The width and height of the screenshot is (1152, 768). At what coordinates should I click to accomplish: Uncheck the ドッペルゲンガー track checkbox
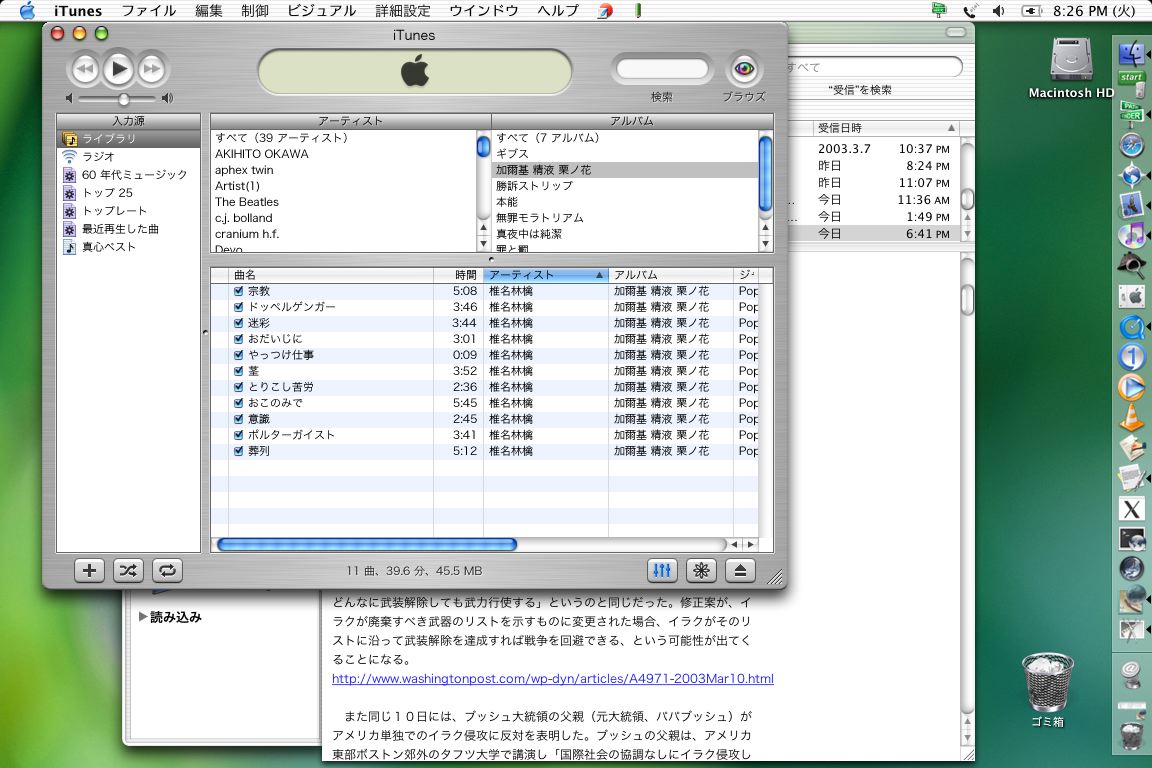[238, 307]
